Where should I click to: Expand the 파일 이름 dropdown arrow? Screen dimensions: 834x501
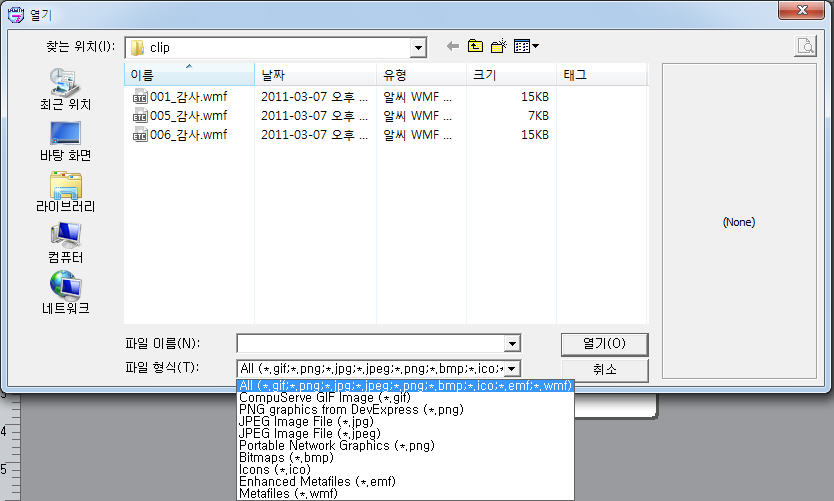click(x=512, y=344)
